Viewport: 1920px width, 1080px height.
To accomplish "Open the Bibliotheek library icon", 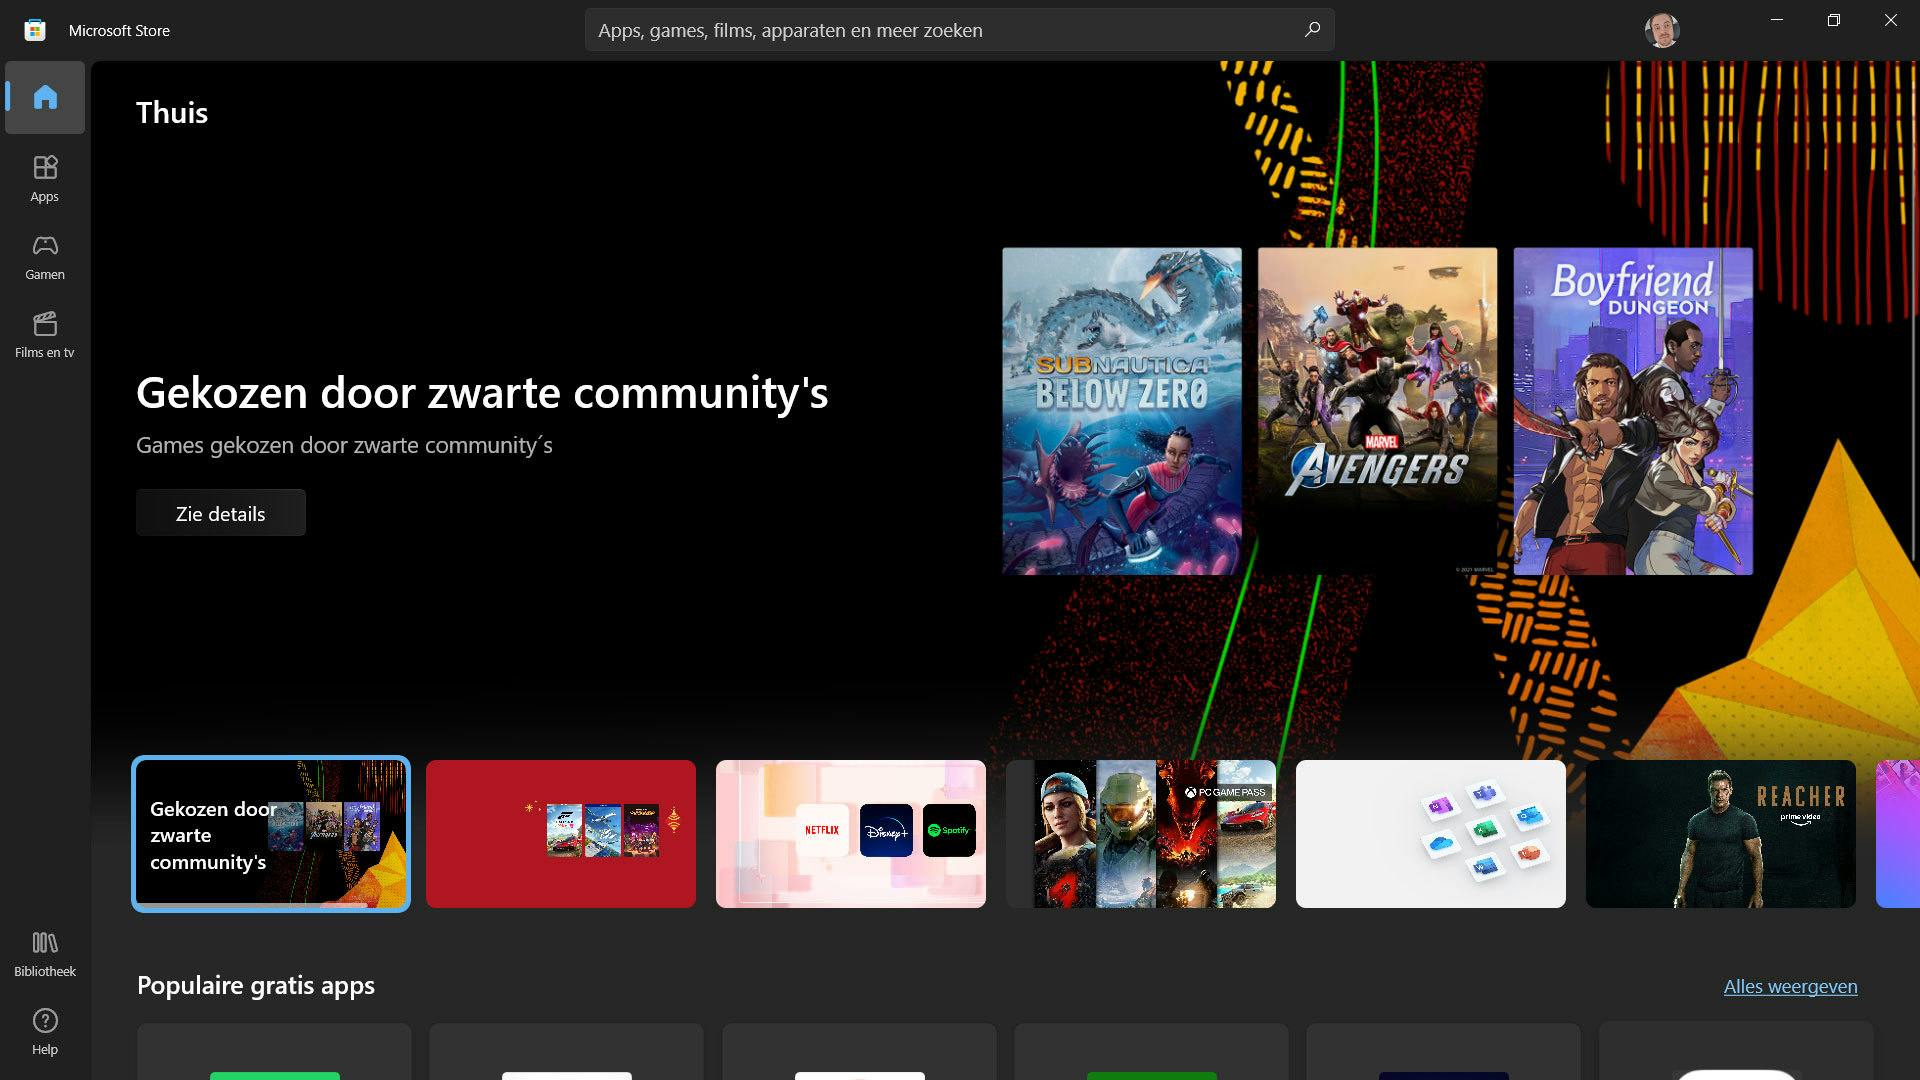I will (x=45, y=953).
